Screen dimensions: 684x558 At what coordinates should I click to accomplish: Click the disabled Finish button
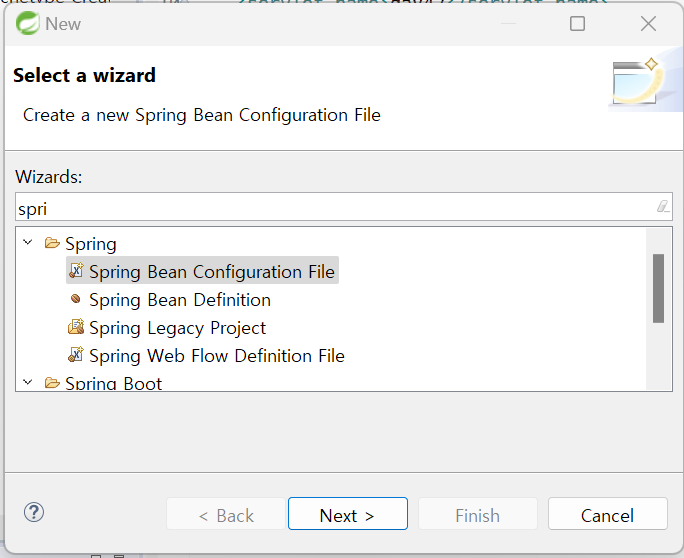pos(478,514)
